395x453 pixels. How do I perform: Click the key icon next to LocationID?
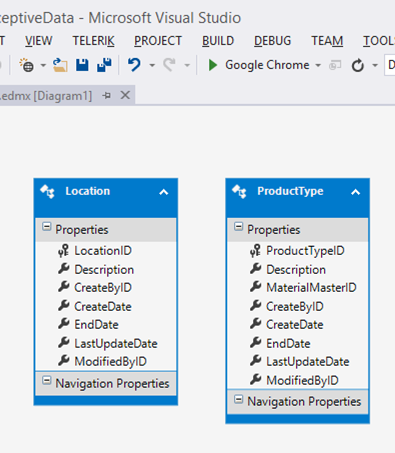coord(63,251)
